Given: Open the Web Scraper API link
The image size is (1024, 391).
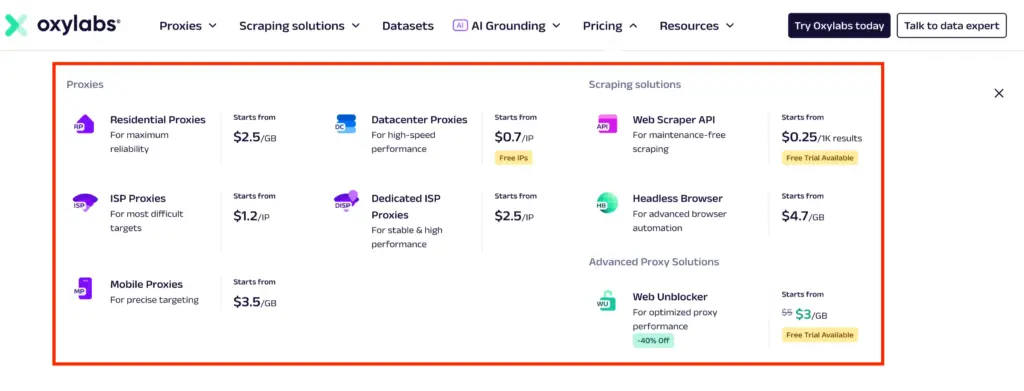Looking at the screenshot, I should (x=673, y=120).
